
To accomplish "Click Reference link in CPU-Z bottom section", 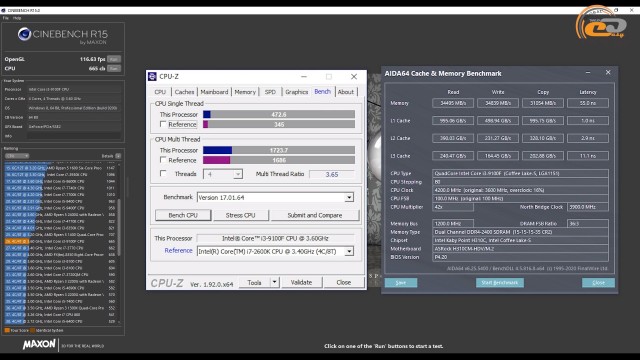I will coord(178,251).
